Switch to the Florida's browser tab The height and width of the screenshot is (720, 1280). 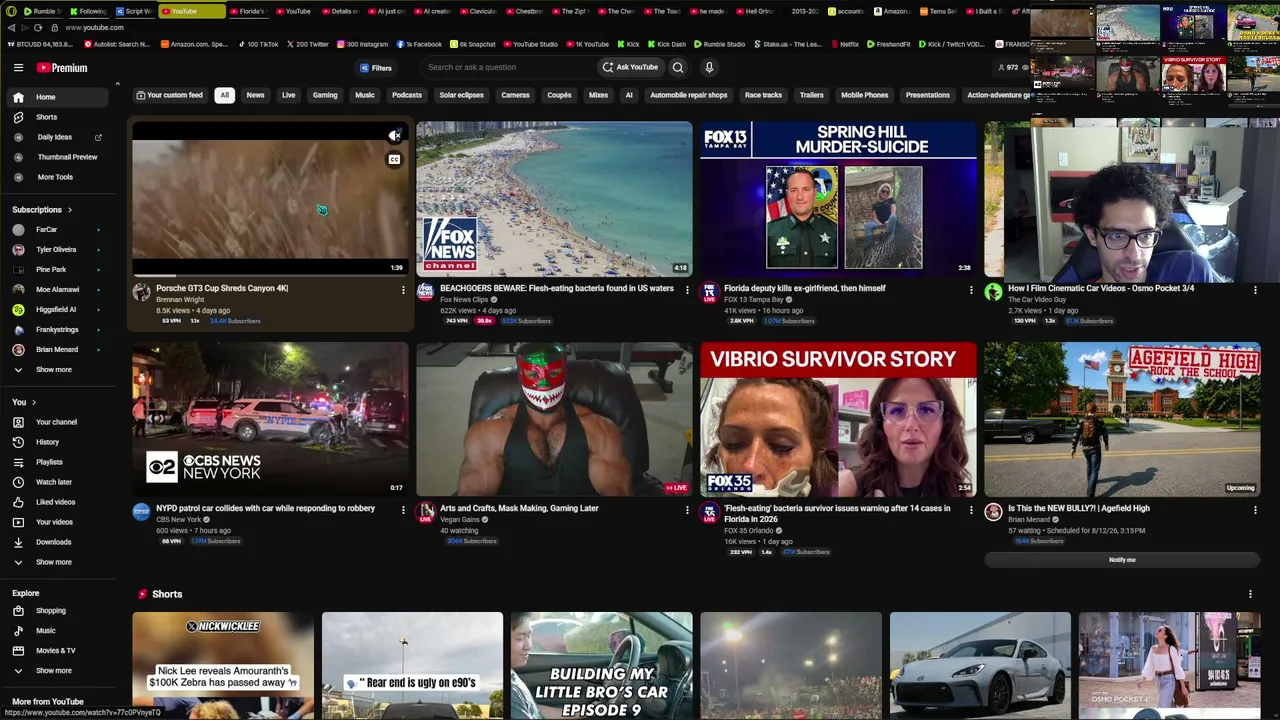click(x=247, y=11)
